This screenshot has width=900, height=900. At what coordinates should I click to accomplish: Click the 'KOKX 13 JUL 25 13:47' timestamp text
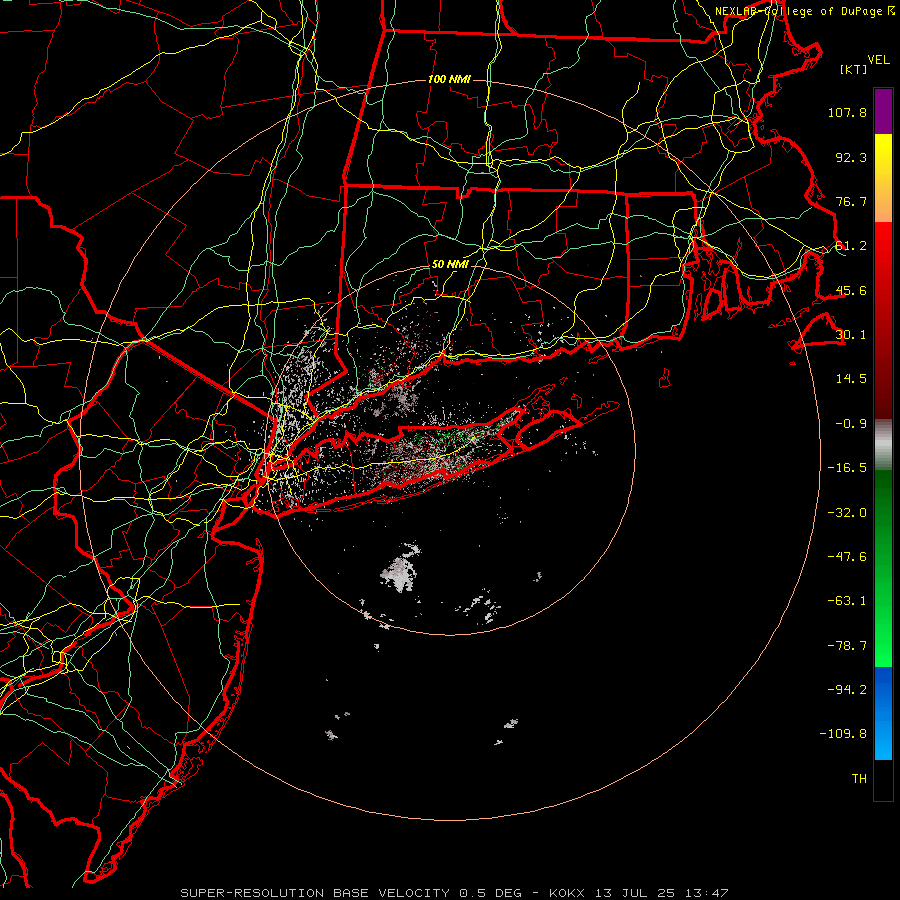[x=639, y=893]
